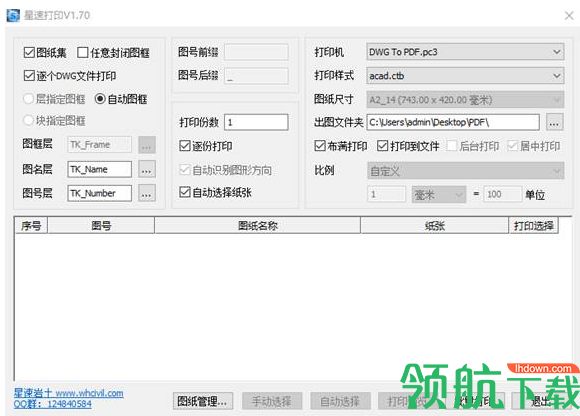Close the 星速打印V1.70 window
This screenshot has width=580, height=416.
[569, 15]
